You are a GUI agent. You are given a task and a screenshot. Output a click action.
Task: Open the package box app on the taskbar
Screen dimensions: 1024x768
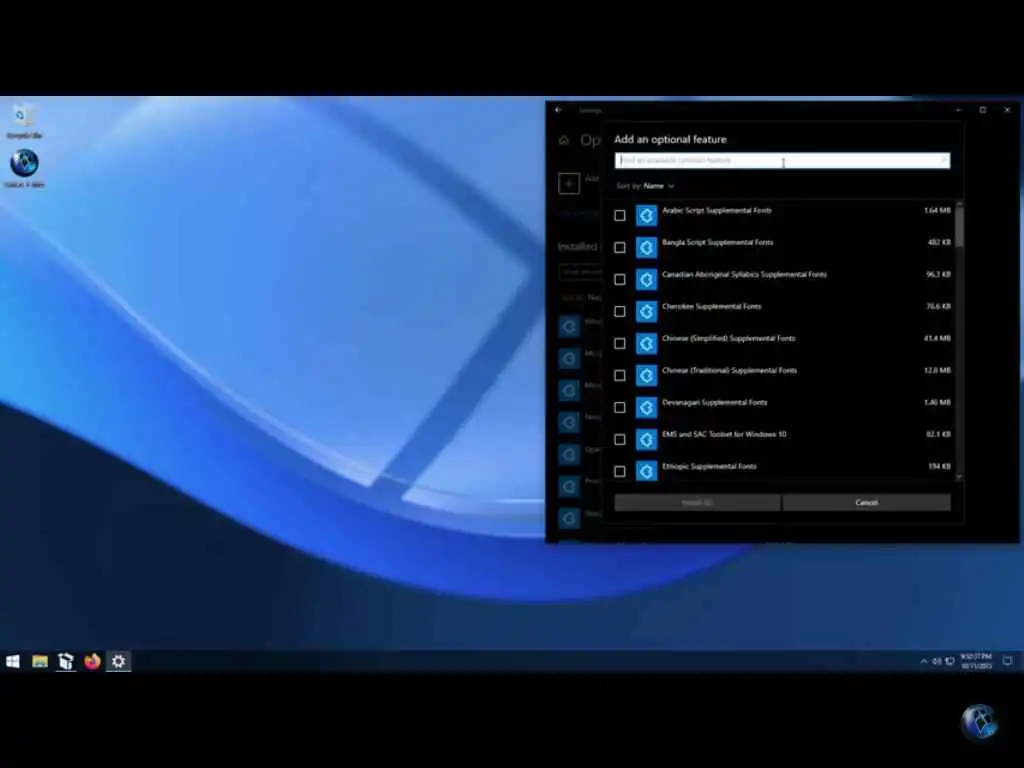pyautogui.click(x=66, y=662)
